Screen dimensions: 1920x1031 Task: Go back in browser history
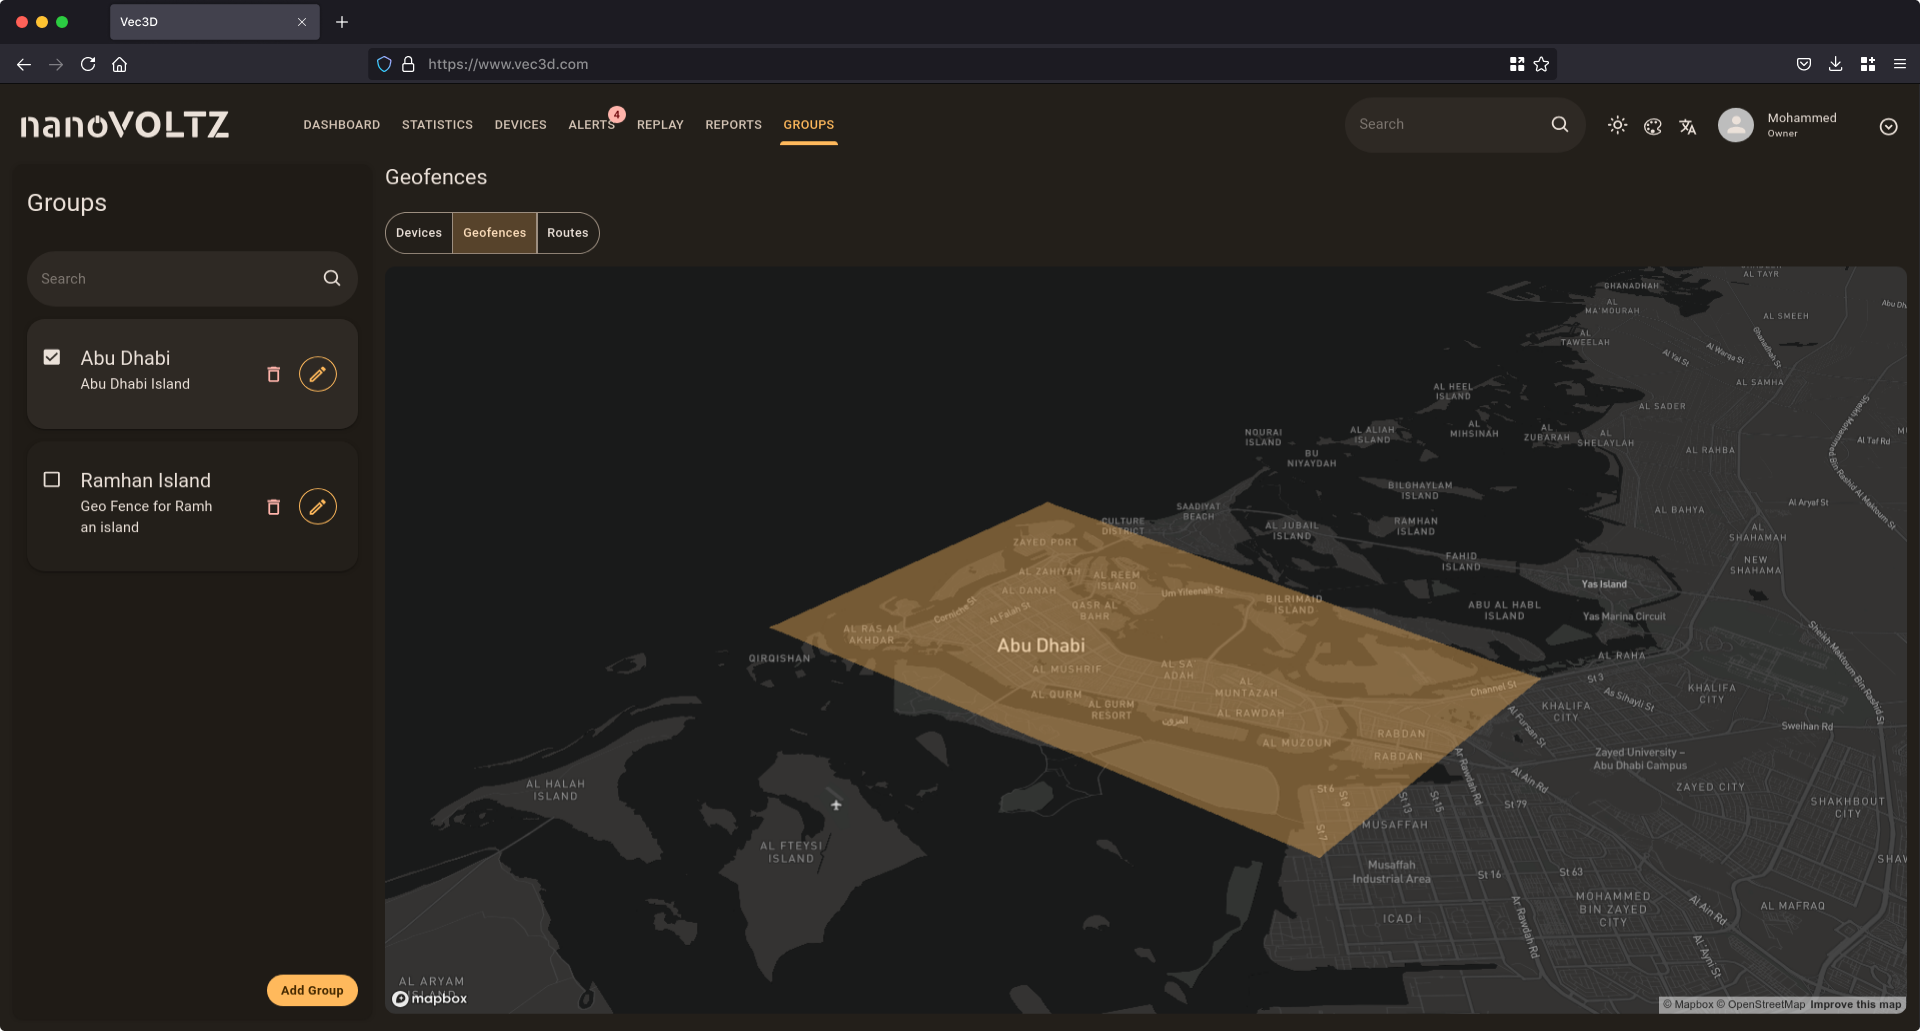point(24,64)
